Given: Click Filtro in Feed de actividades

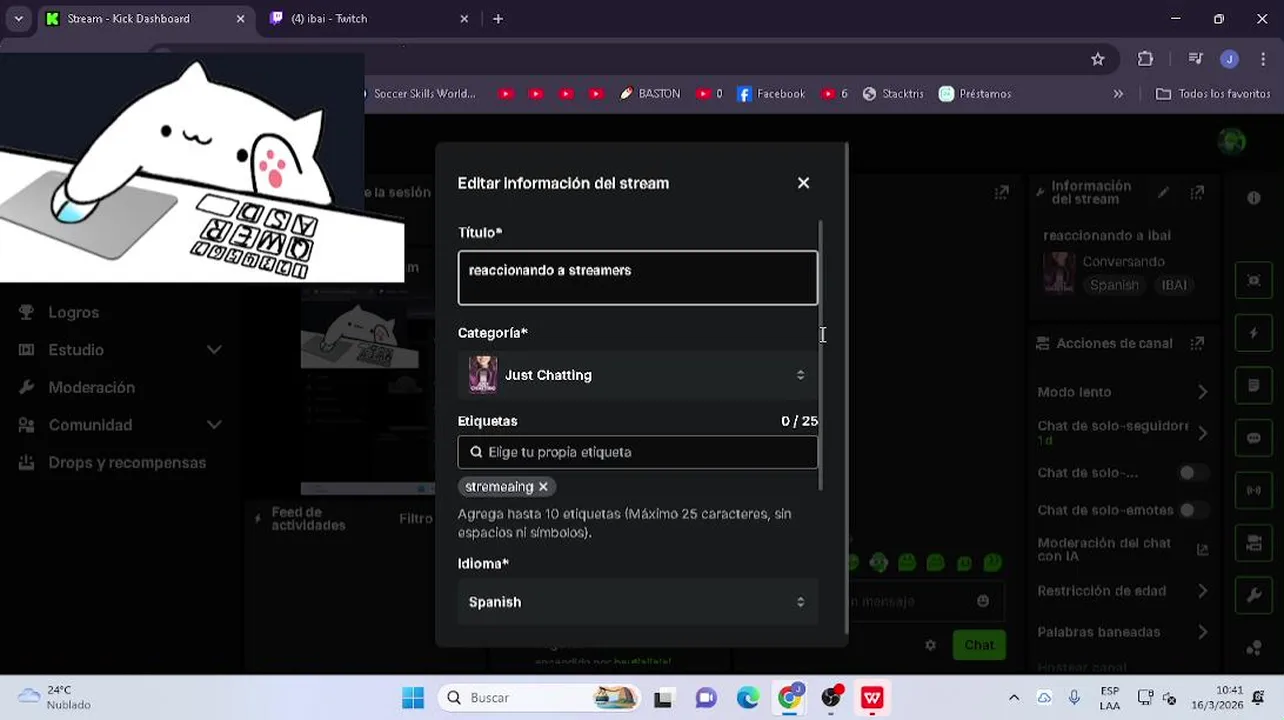Looking at the screenshot, I should pos(416,518).
